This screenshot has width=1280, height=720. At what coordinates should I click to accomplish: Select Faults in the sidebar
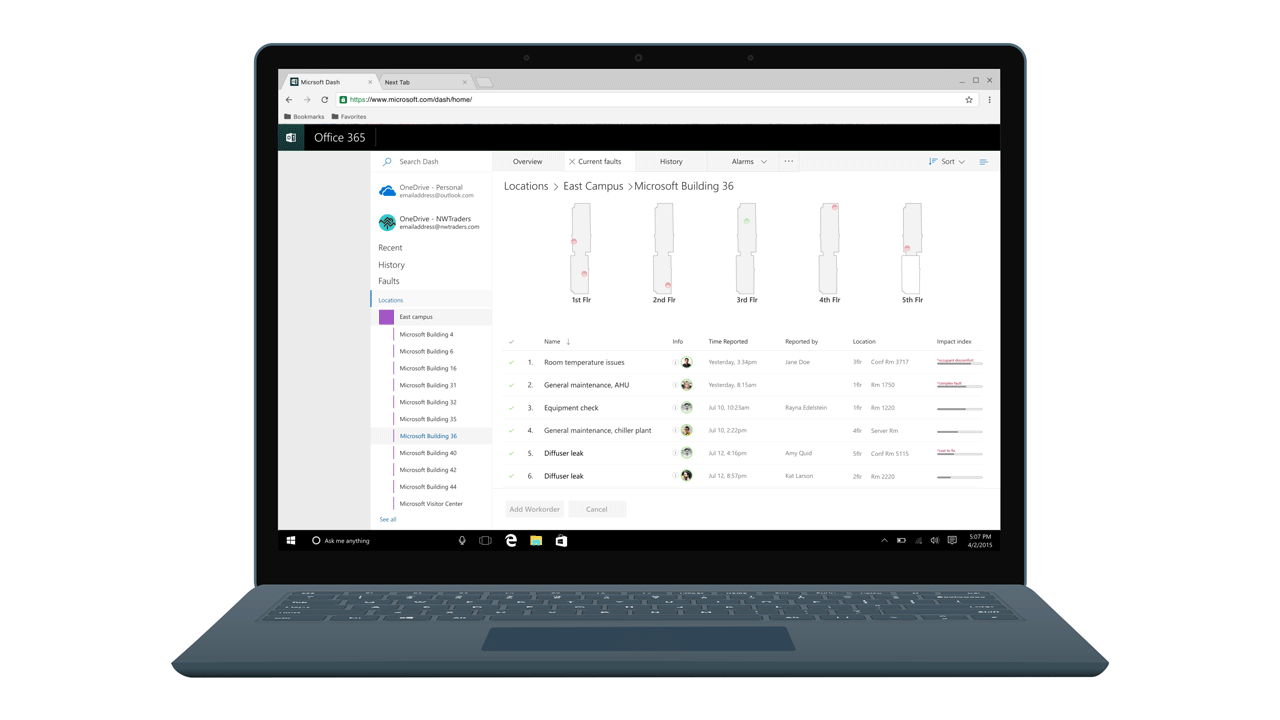click(389, 281)
